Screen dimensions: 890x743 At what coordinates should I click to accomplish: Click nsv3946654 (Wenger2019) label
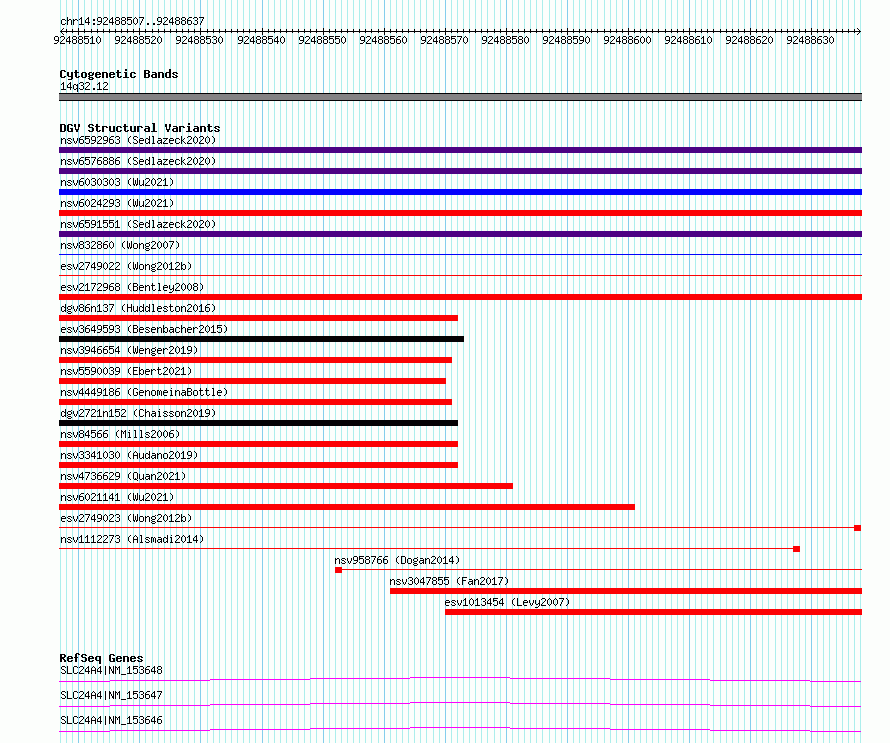coord(129,350)
